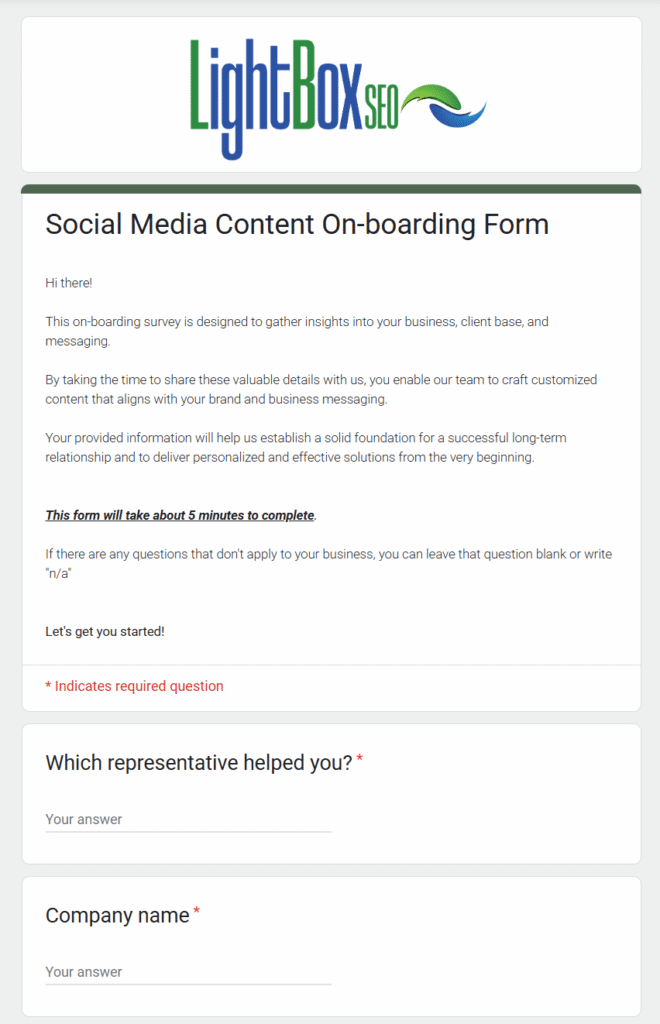The width and height of the screenshot is (660, 1024).
Task: Click the paragraph about leaving questions blank
Action: (328, 564)
